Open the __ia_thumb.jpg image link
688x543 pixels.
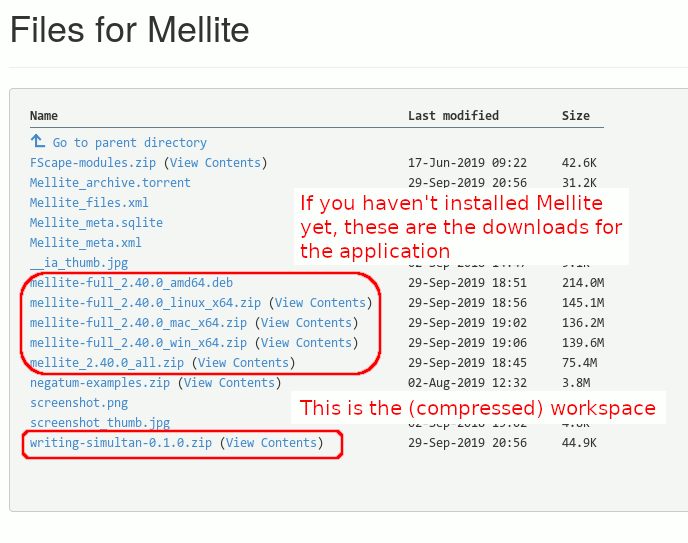[79, 263]
